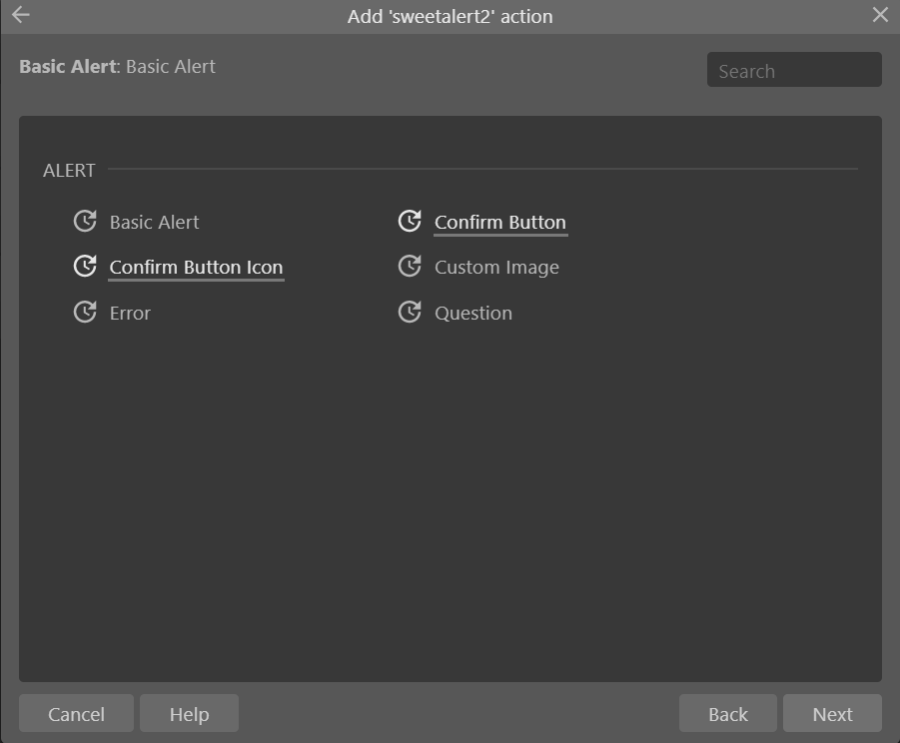Click the Back button
Viewport: 900px width, 743px height.
727,713
